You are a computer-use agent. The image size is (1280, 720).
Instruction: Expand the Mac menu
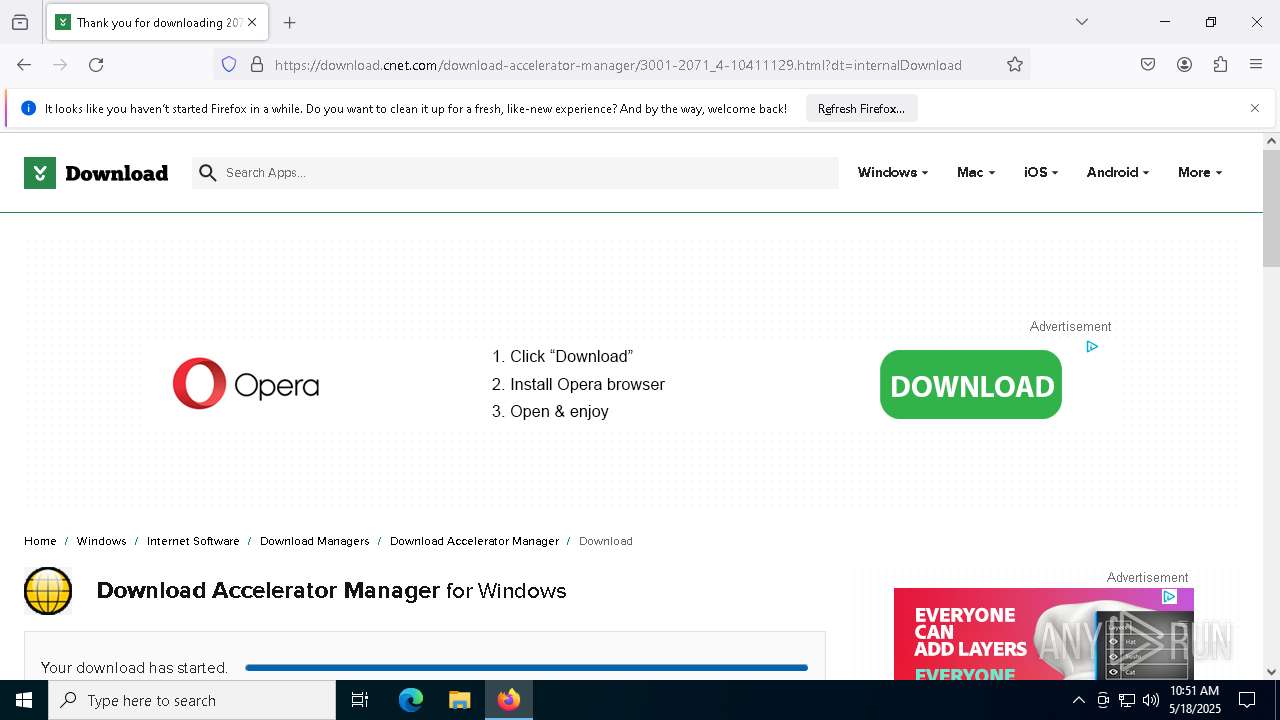(x=975, y=172)
